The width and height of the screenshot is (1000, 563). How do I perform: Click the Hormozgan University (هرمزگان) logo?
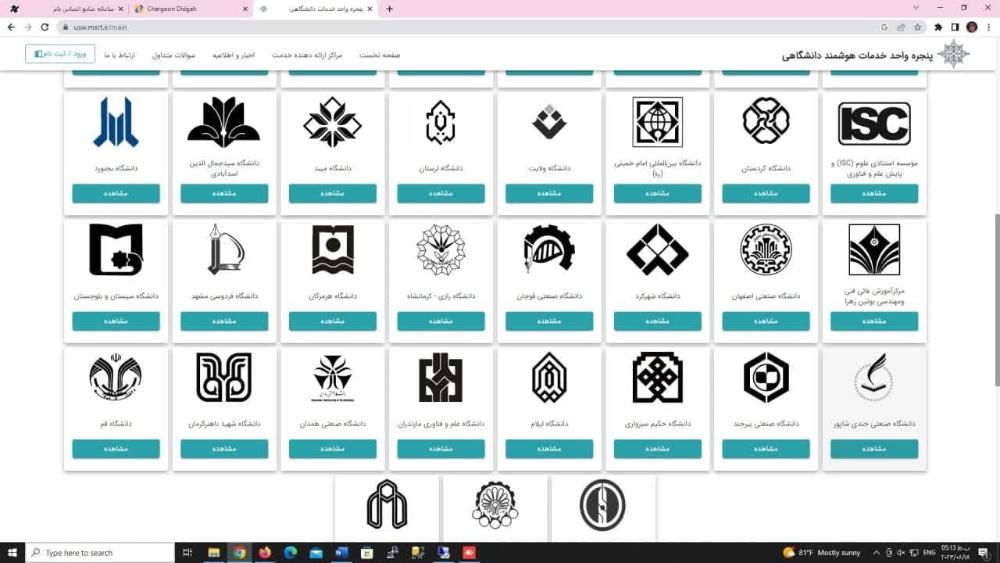pyautogui.click(x=332, y=250)
